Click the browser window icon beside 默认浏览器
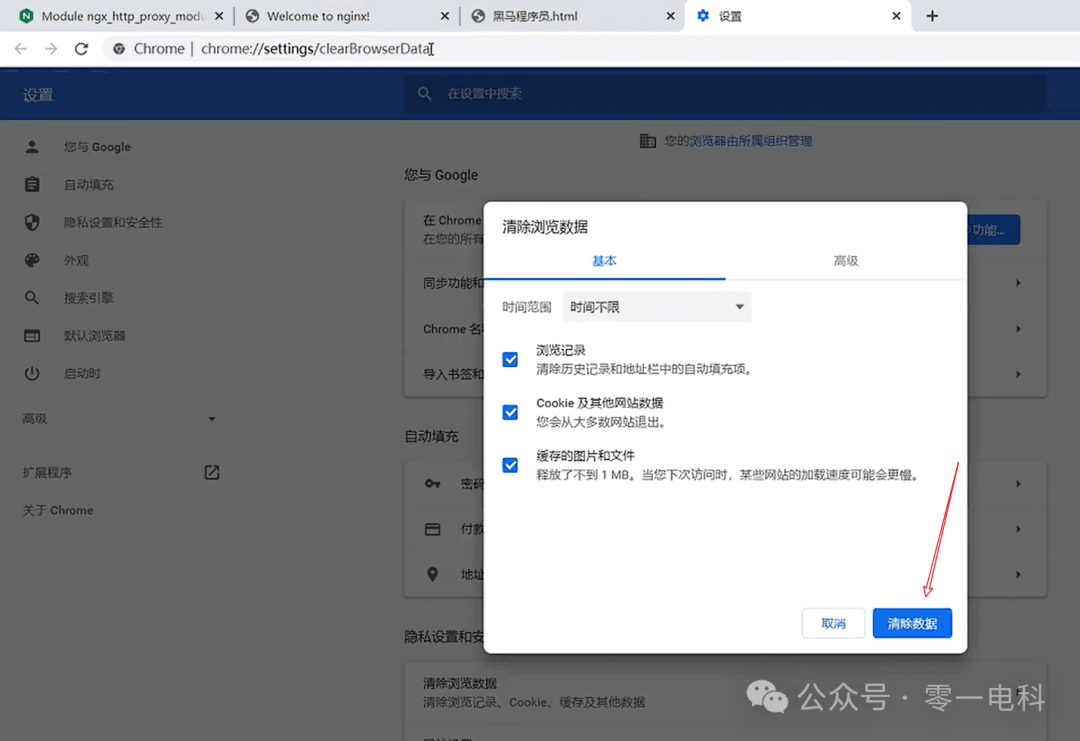Image resolution: width=1080 pixels, height=741 pixels. [x=32, y=335]
